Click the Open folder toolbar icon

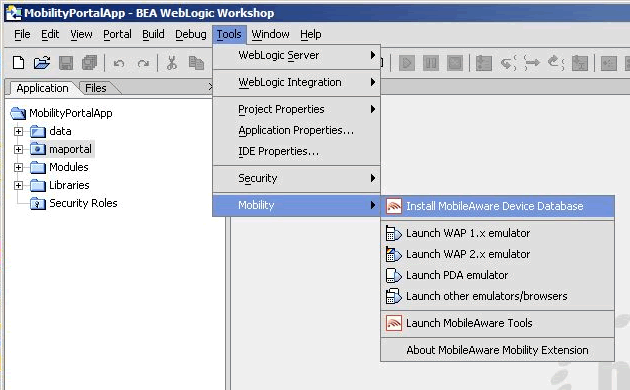(42, 63)
